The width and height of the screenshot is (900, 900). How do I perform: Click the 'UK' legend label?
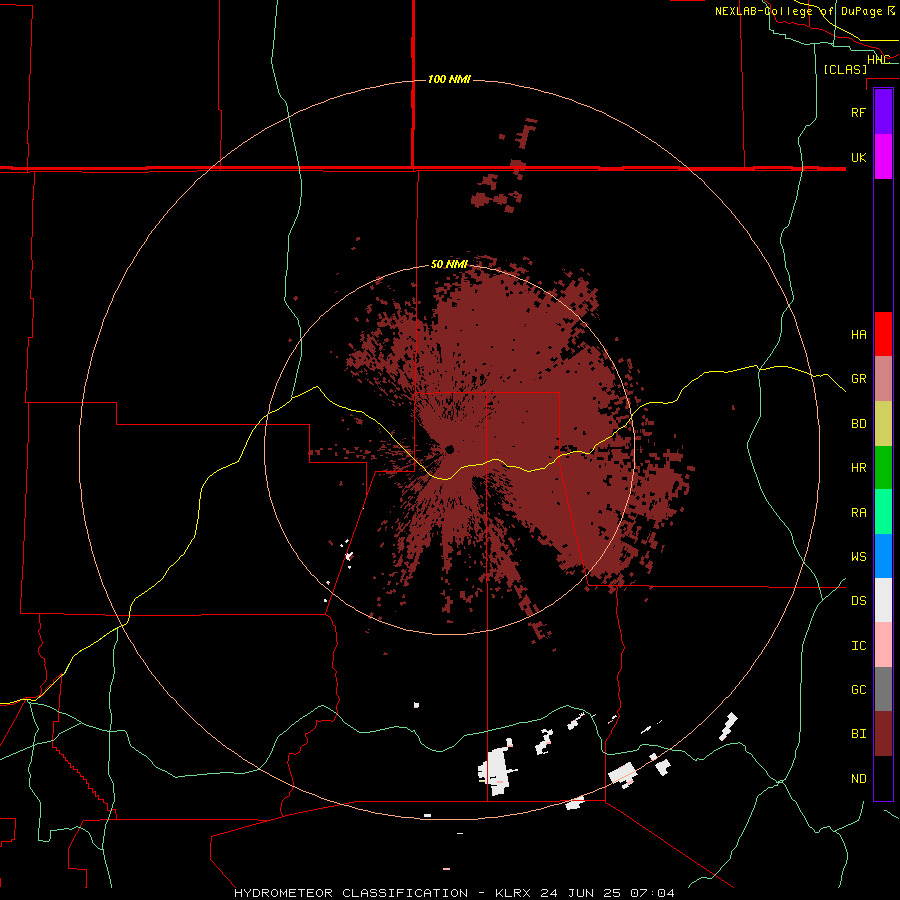tap(858, 158)
